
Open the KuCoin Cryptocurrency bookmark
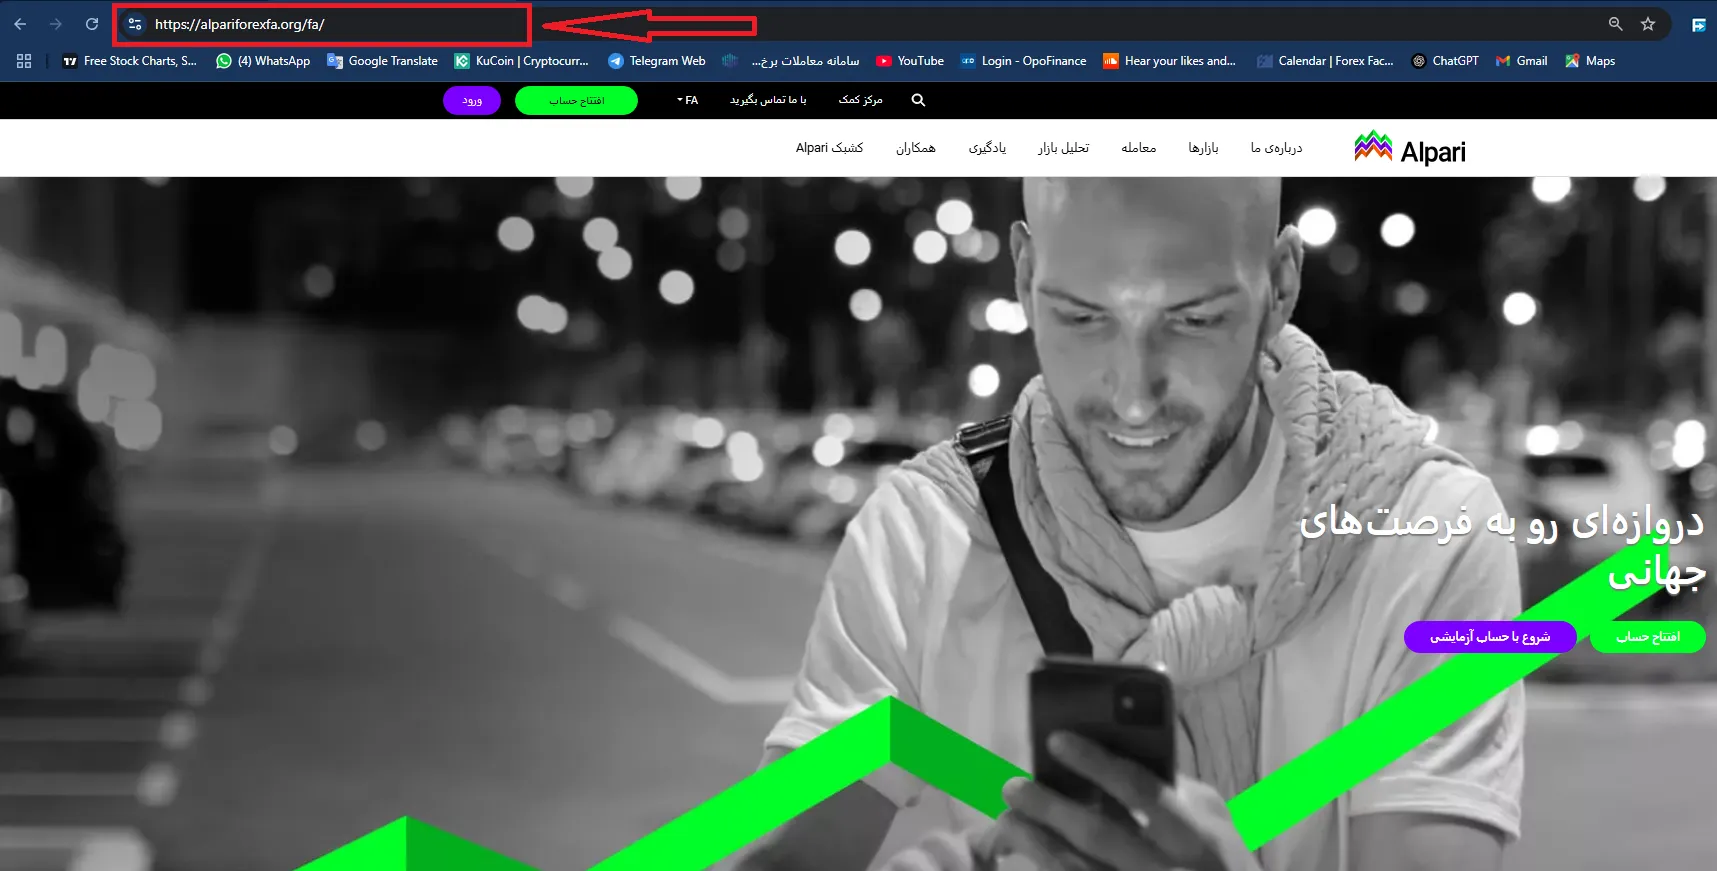522,61
